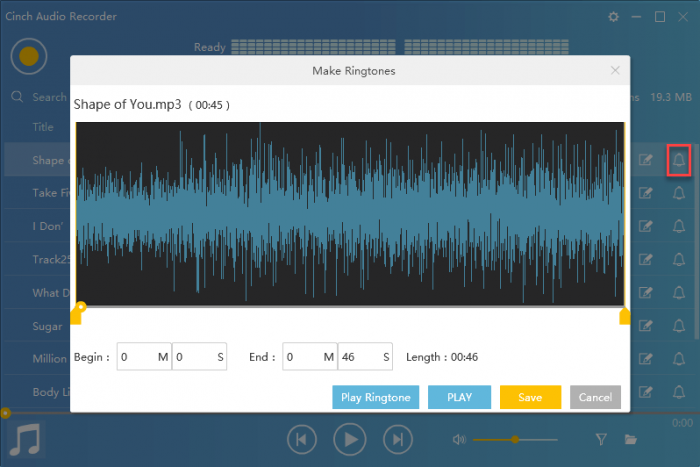Edit tags for the Body Li row
The image size is (700, 467).
646,392
